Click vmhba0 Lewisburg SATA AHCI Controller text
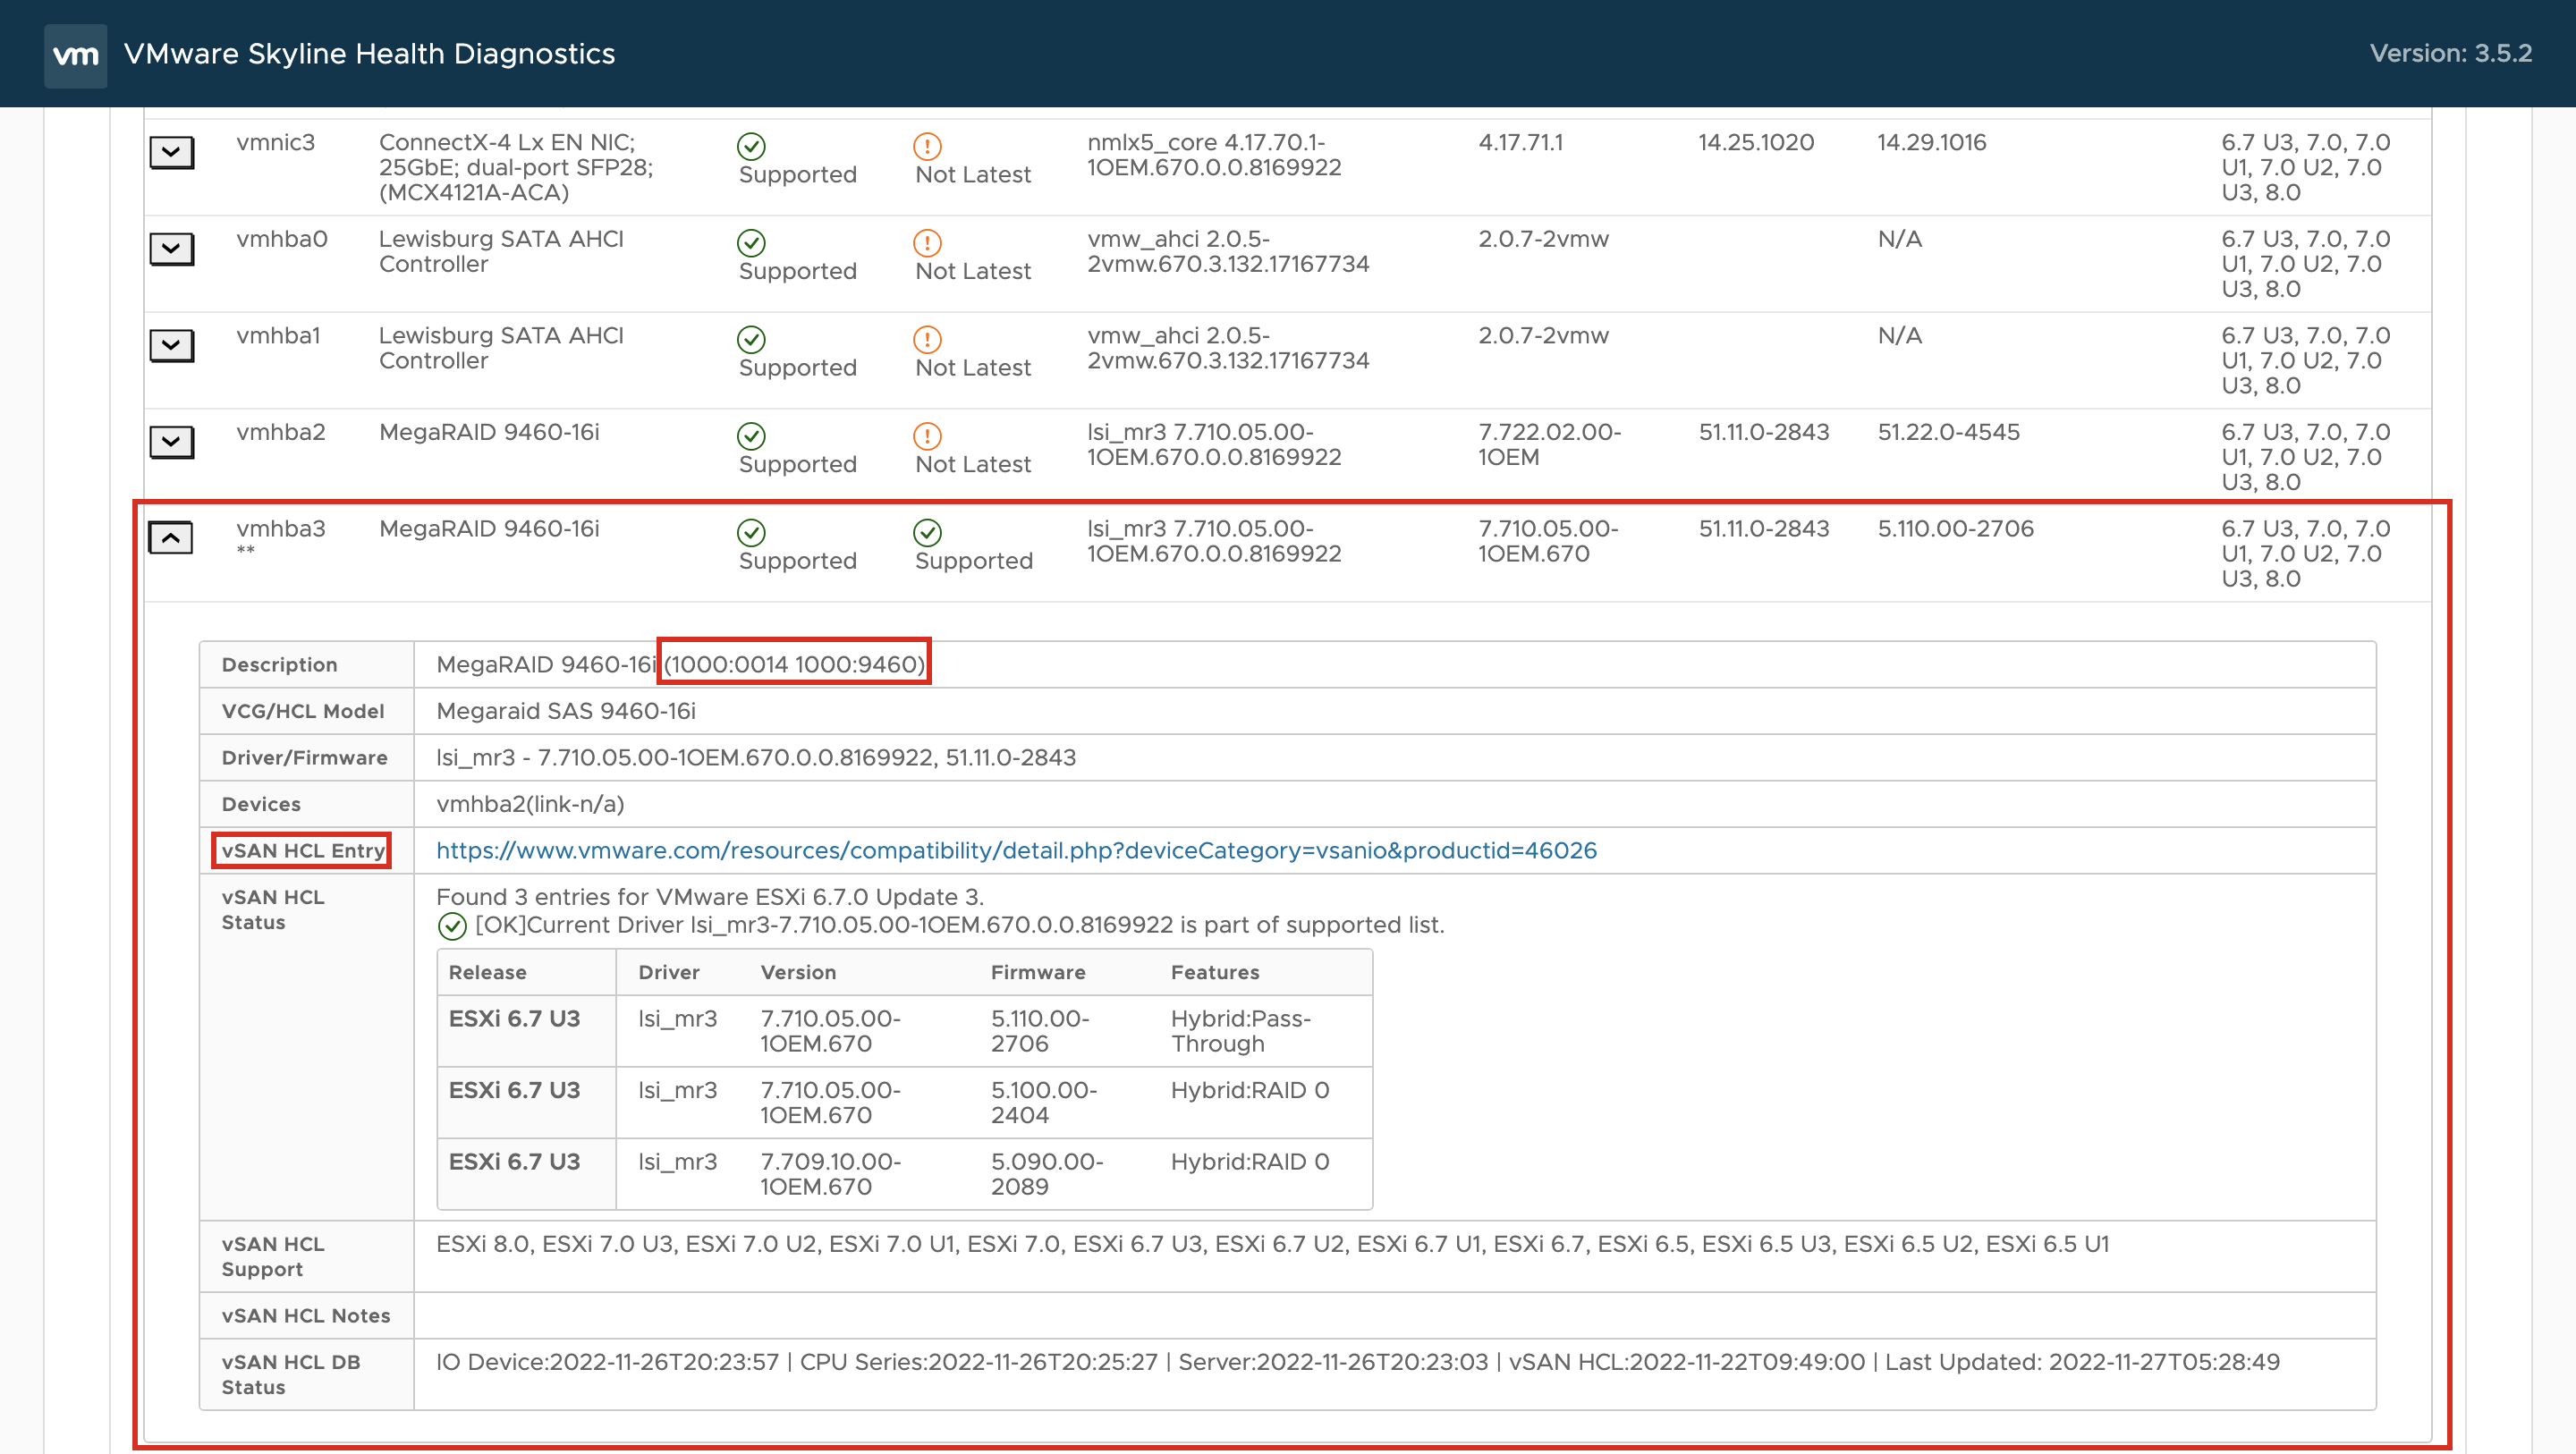This screenshot has height=1454, width=2576. (x=501, y=251)
